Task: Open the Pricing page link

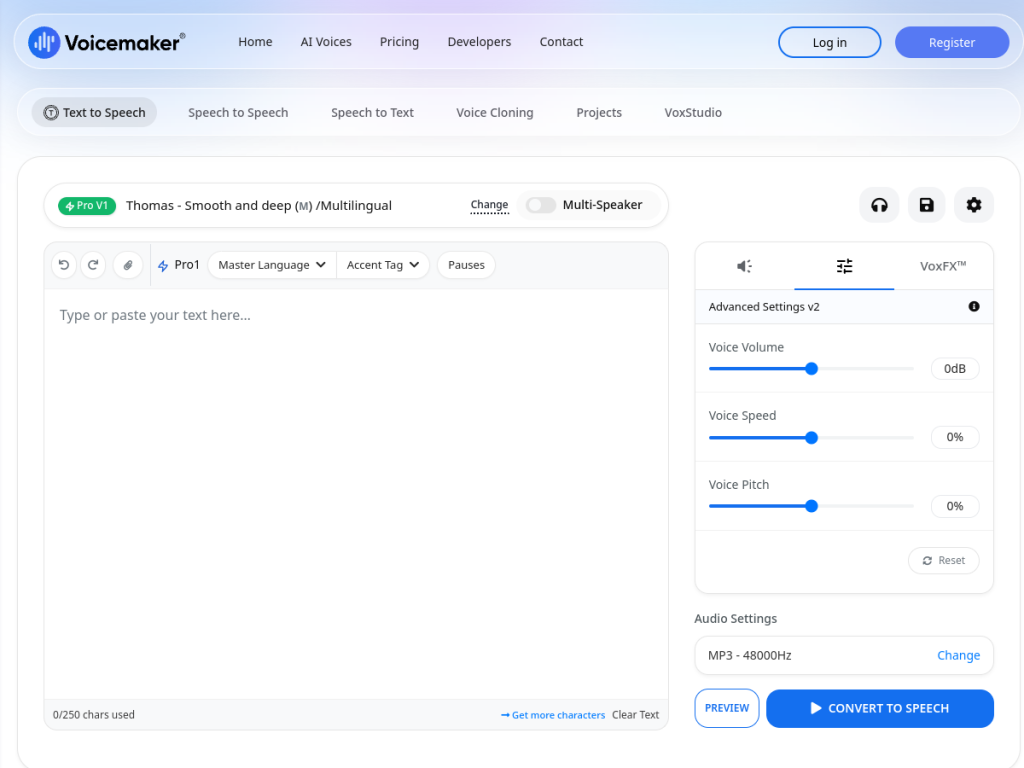Action: tap(399, 42)
